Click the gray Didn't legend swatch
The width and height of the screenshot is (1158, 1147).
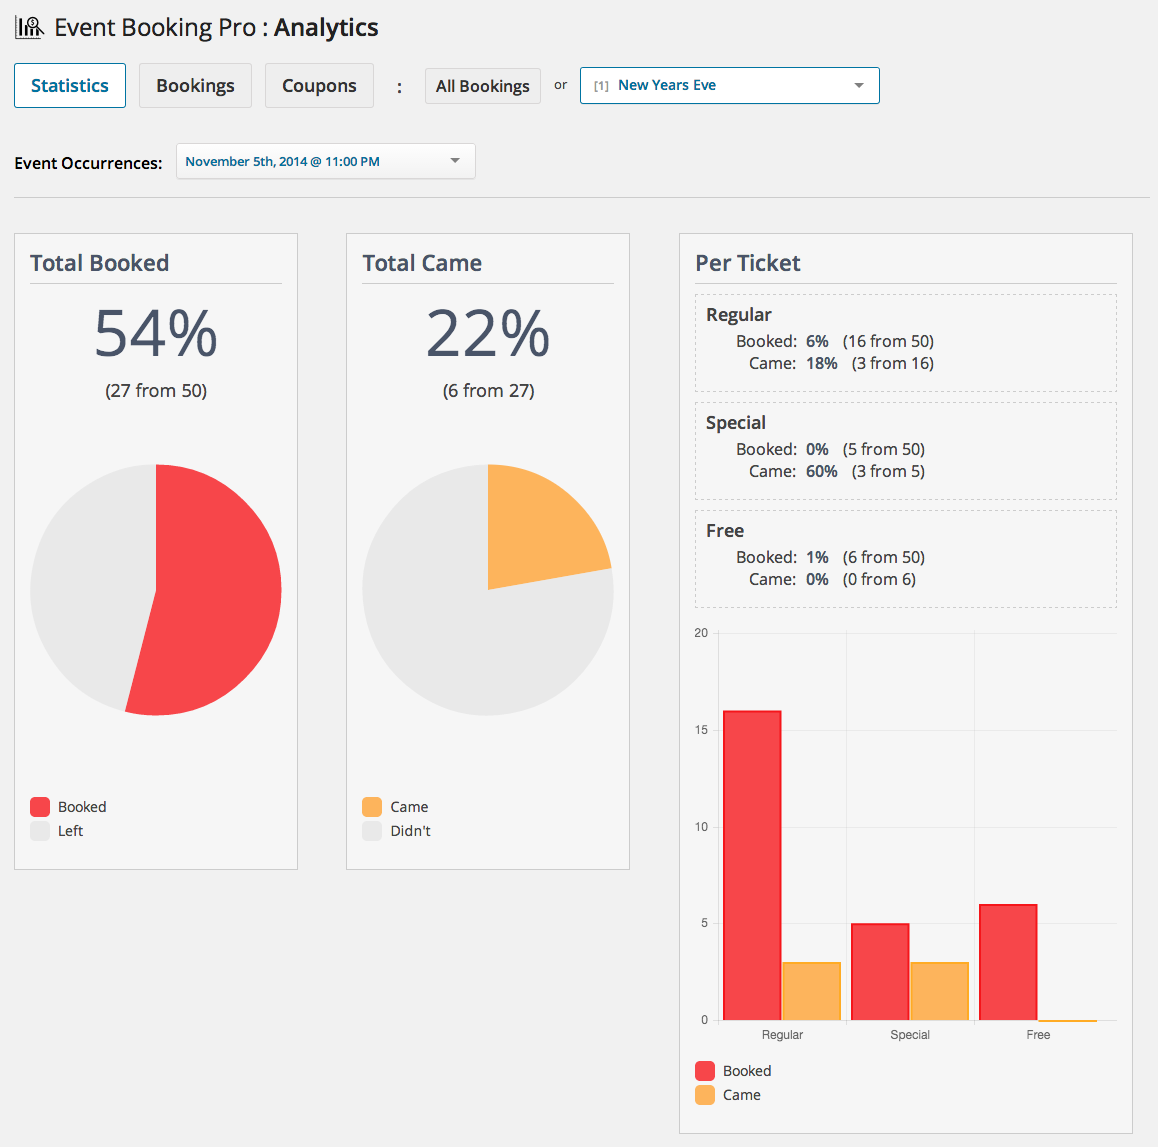point(373,830)
